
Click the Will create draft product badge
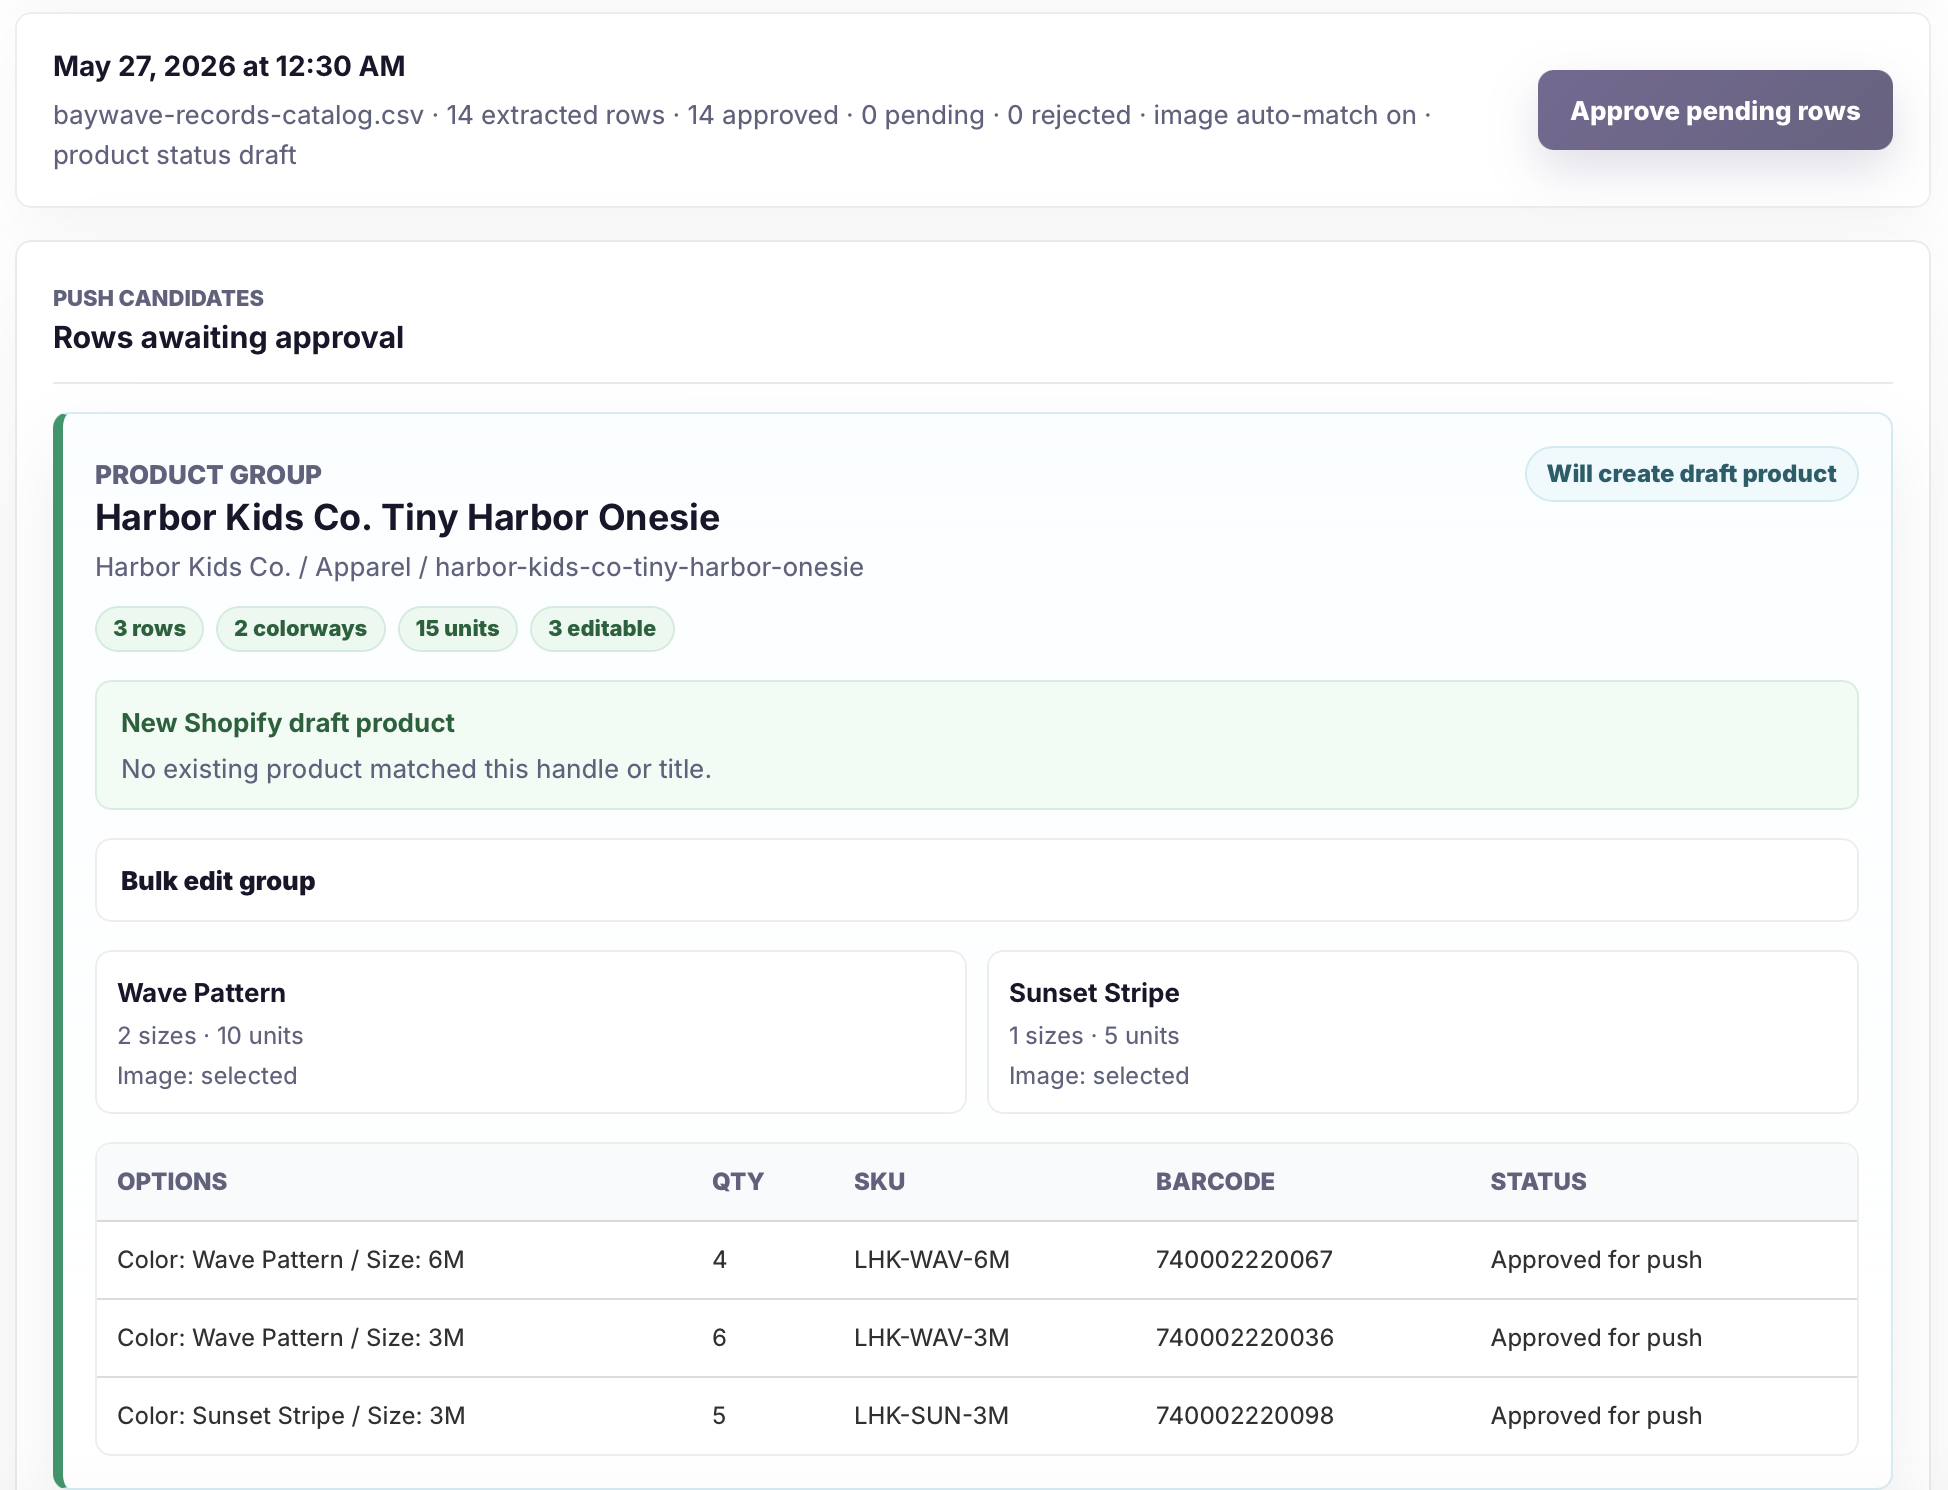click(x=1691, y=474)
